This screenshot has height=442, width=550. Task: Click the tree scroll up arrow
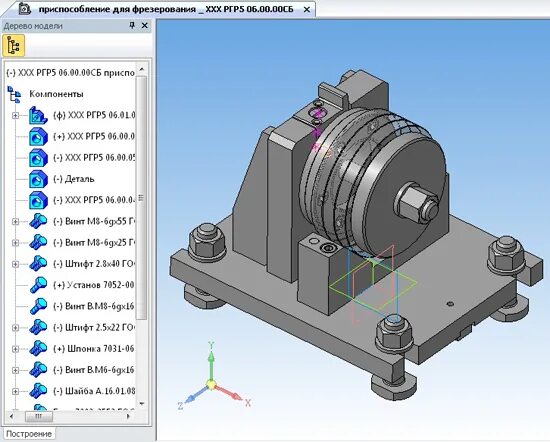coord(142,69)
